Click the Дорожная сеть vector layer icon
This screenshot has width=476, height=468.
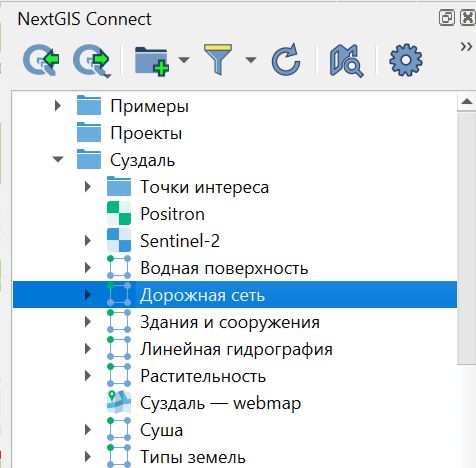point(119,294)
